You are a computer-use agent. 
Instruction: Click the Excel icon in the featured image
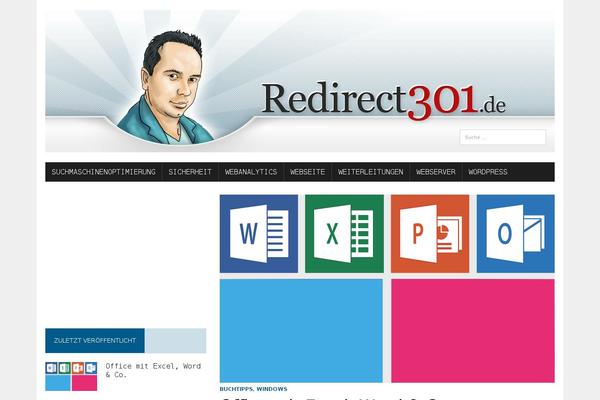tap(344, 234)
